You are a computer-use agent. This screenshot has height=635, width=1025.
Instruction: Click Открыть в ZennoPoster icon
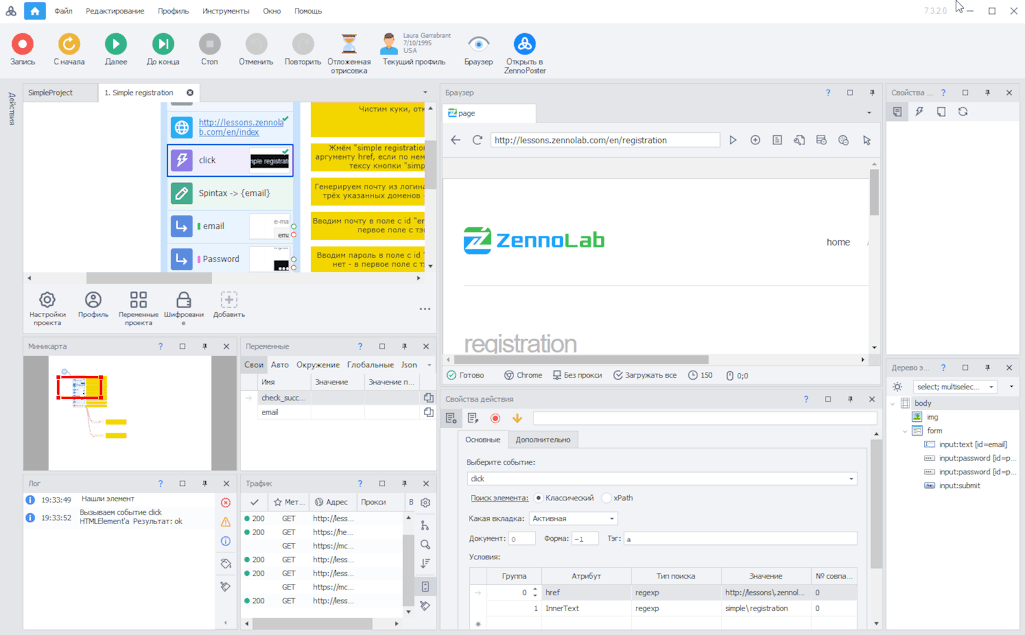click(524, 44)
